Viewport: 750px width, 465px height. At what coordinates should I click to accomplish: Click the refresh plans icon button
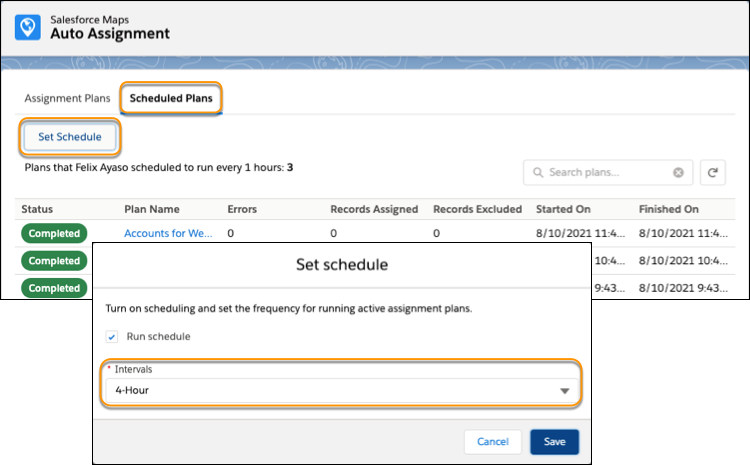pyautogui.click(x=713, y=172)
